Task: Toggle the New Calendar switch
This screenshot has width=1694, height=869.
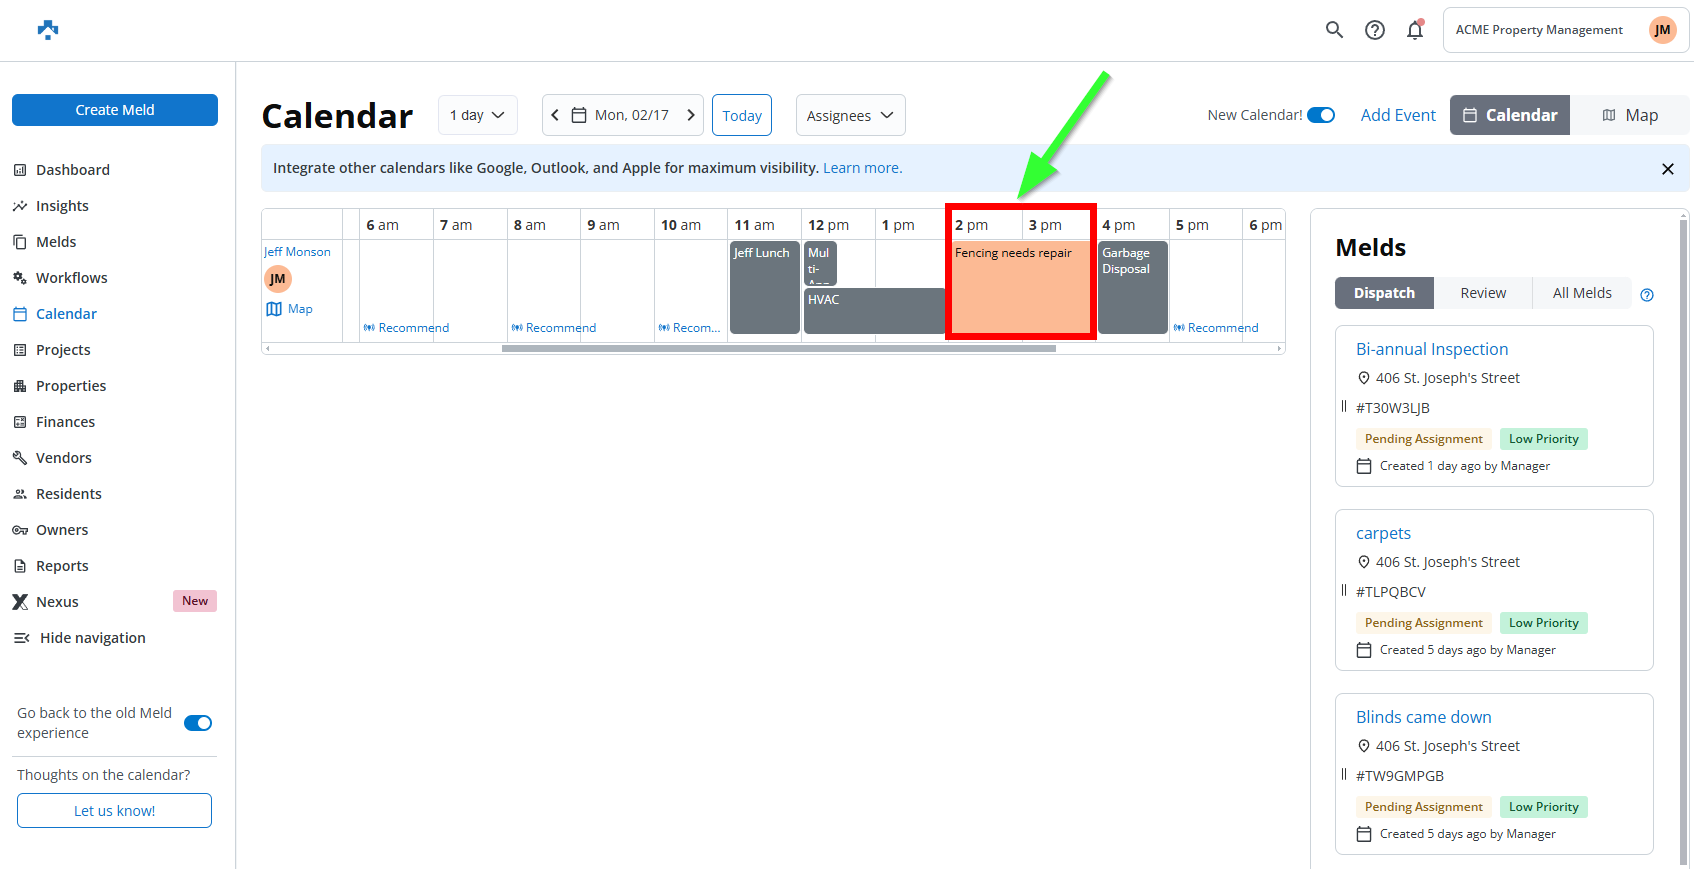Action: coord(1321,115)
